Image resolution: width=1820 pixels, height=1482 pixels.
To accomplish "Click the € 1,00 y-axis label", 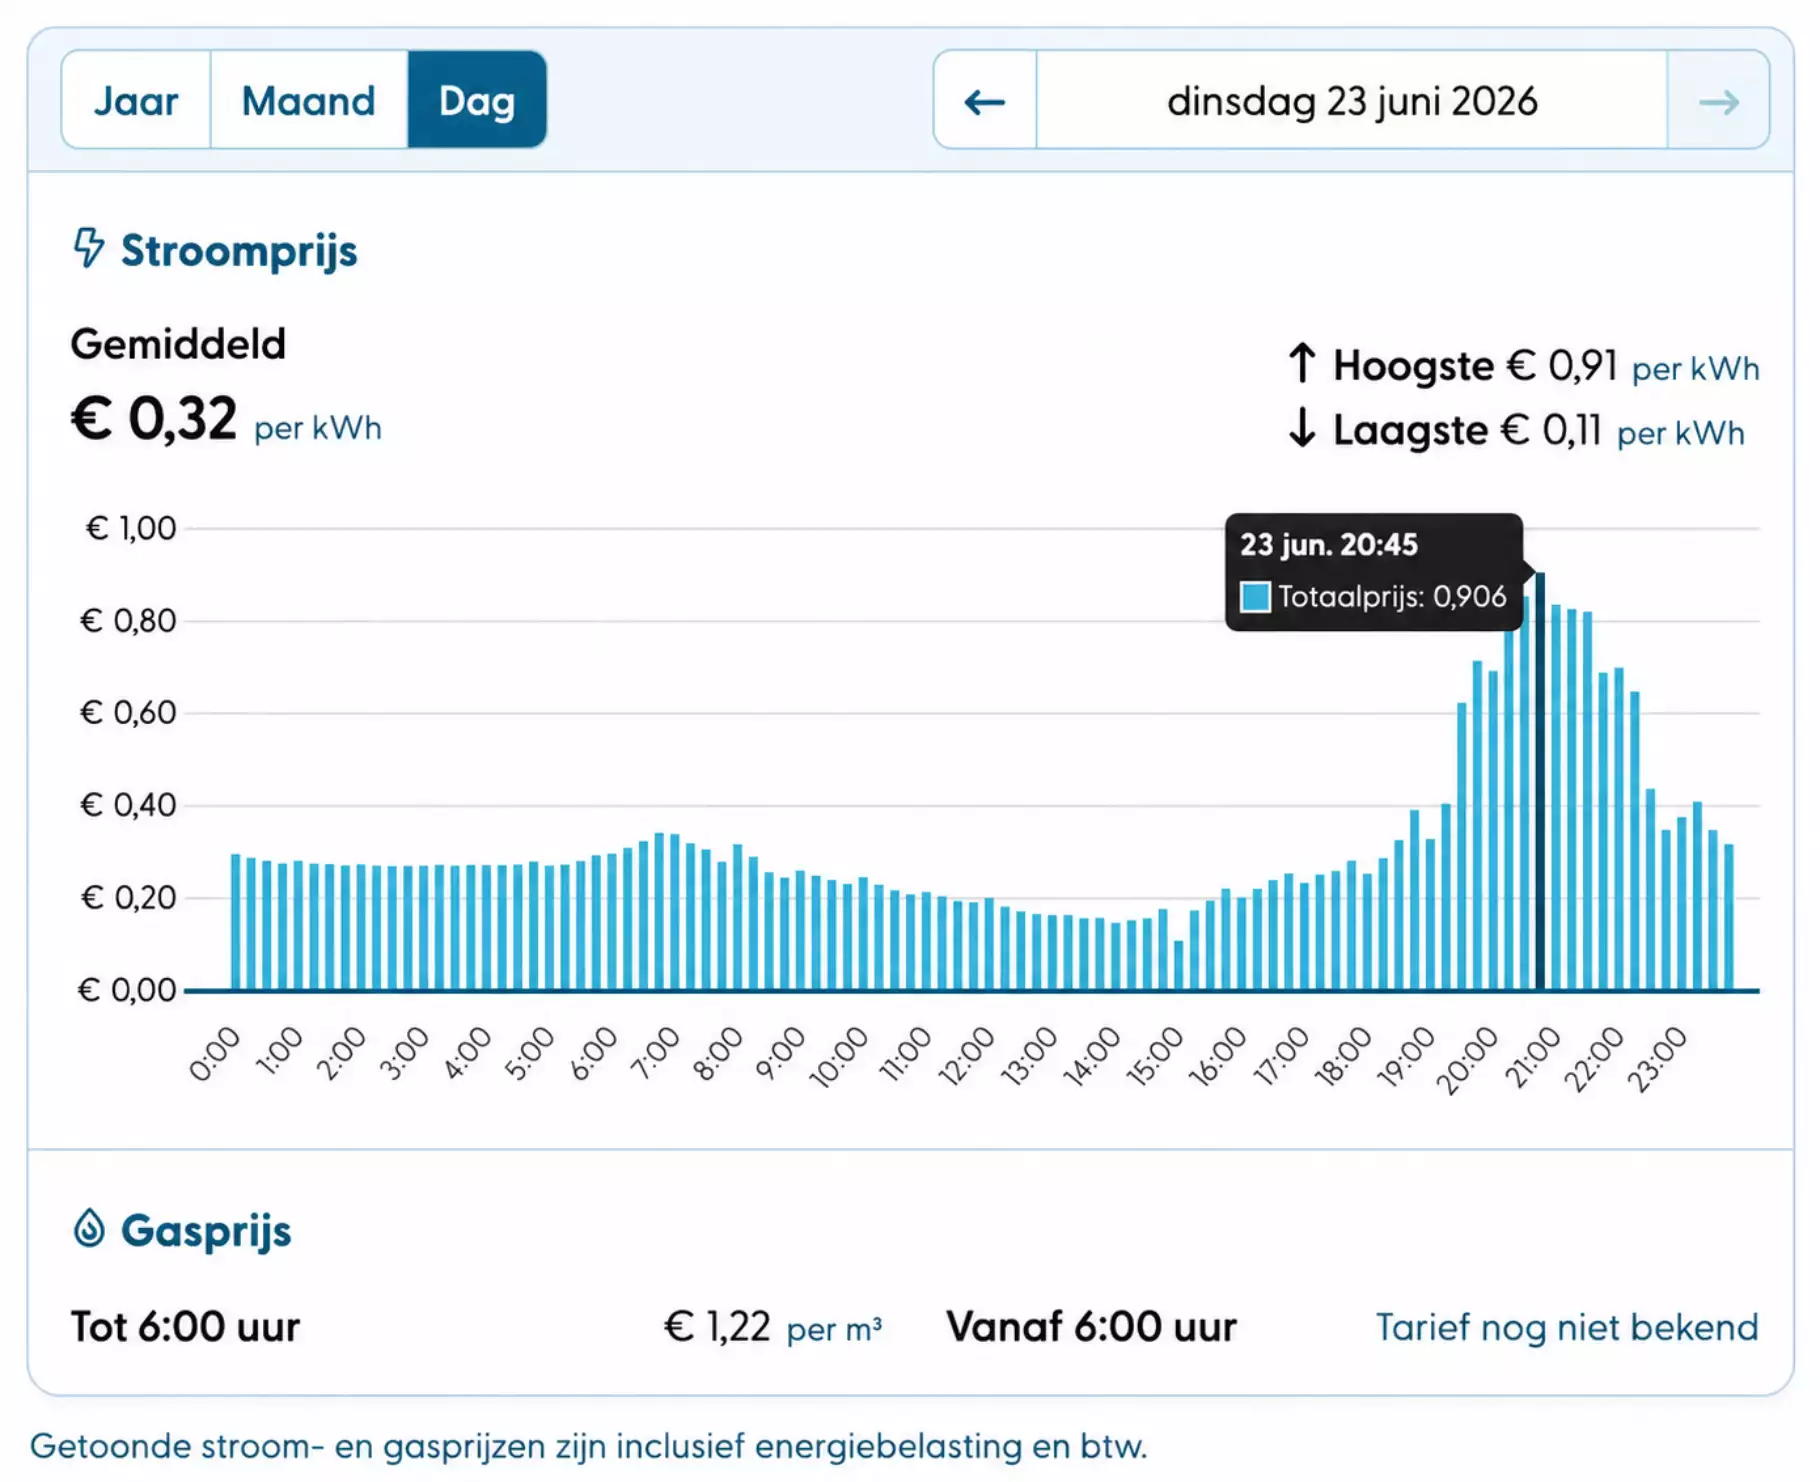I will coord(131,528).
